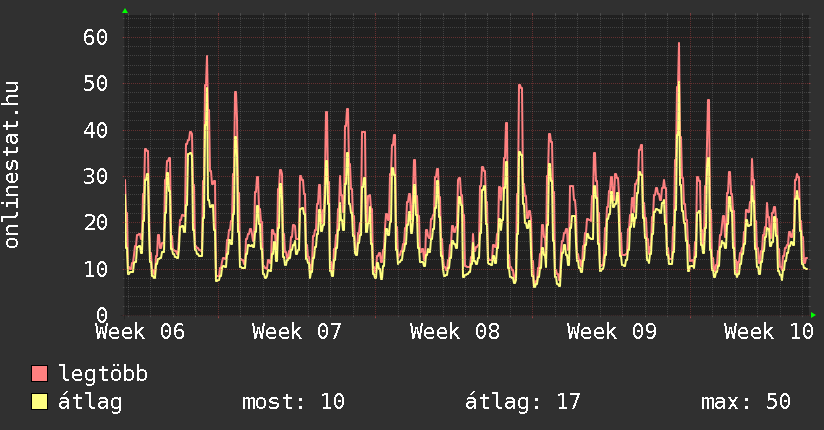Screen dimensions: 824x430
Task: Click the Week 08 axis label
Action: 455,331
